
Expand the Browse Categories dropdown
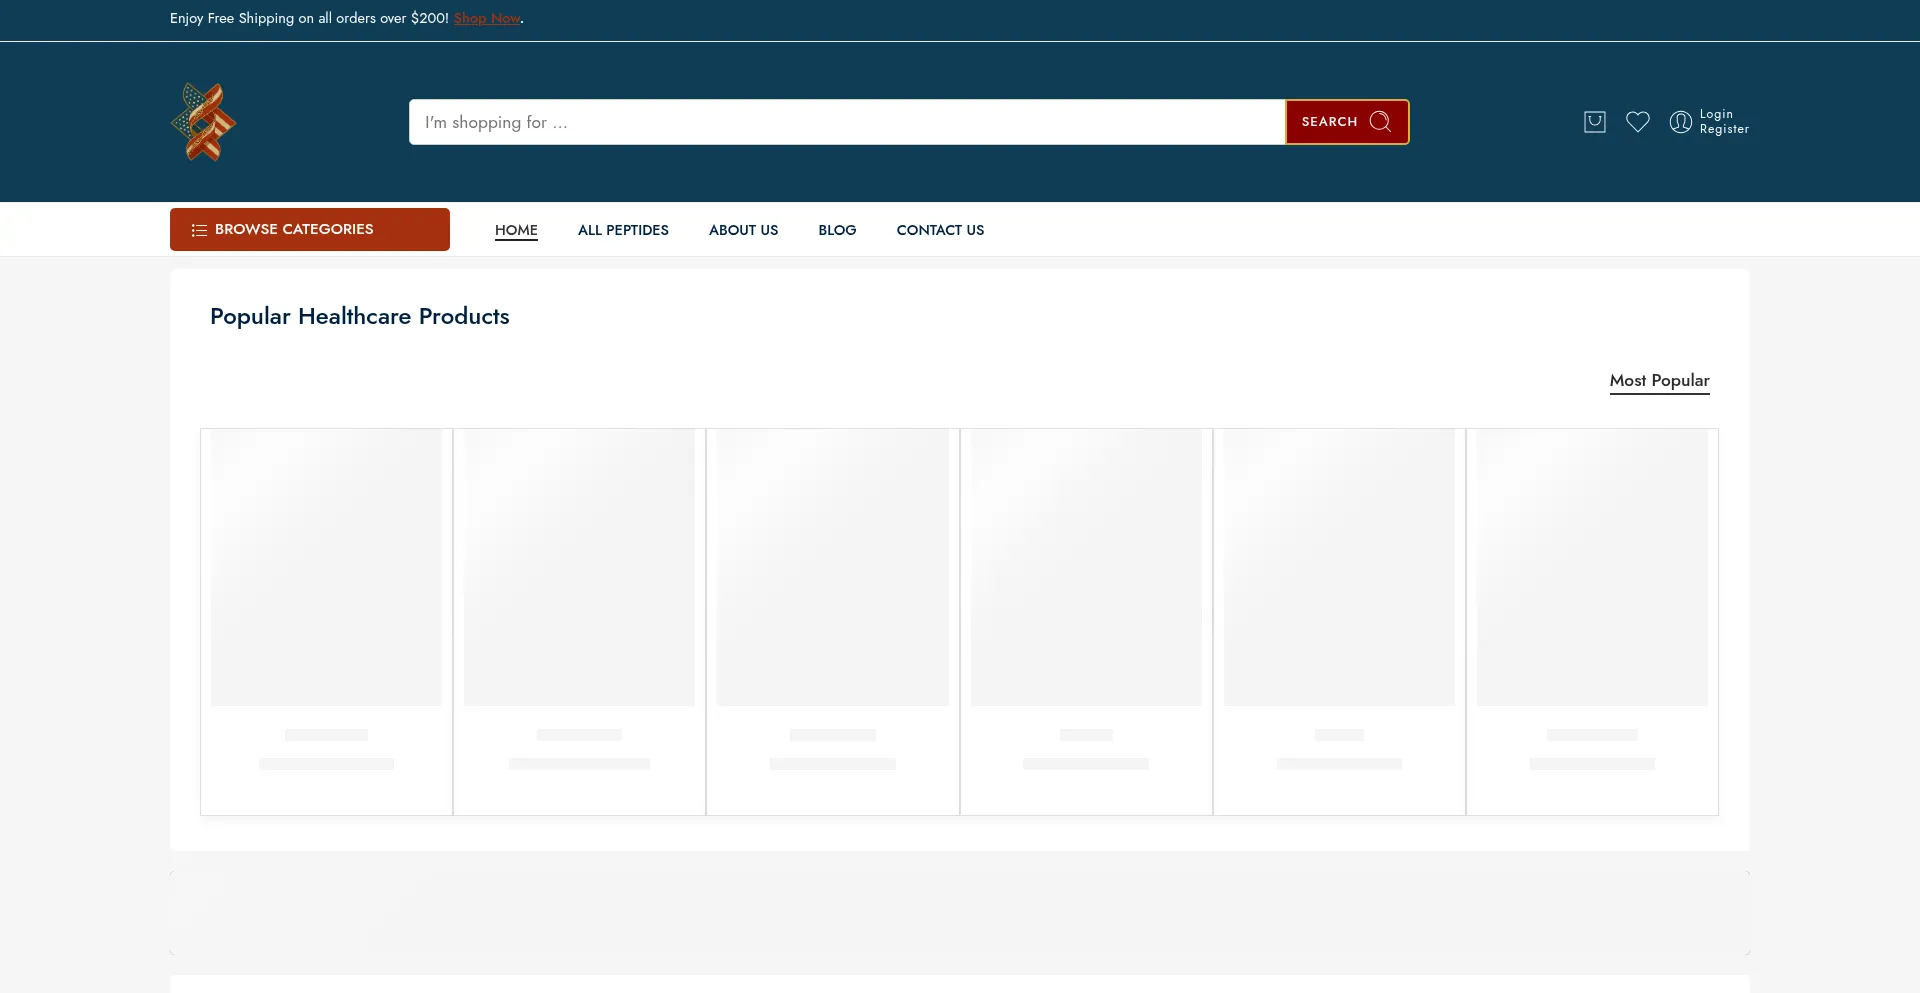click(310, 229)
